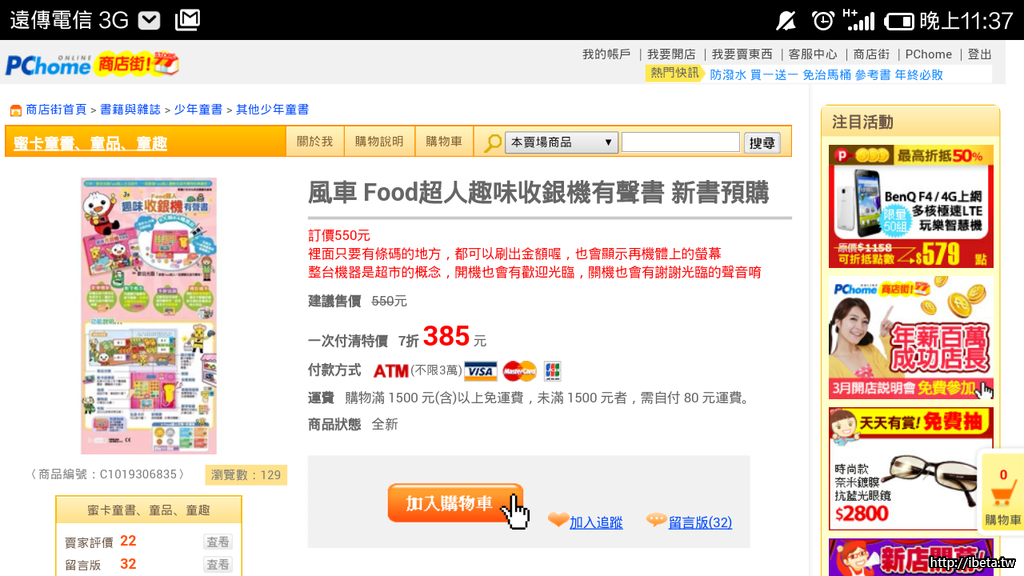Click the 搜尋 button
The image size is (1024, 576).
[762, 143]
